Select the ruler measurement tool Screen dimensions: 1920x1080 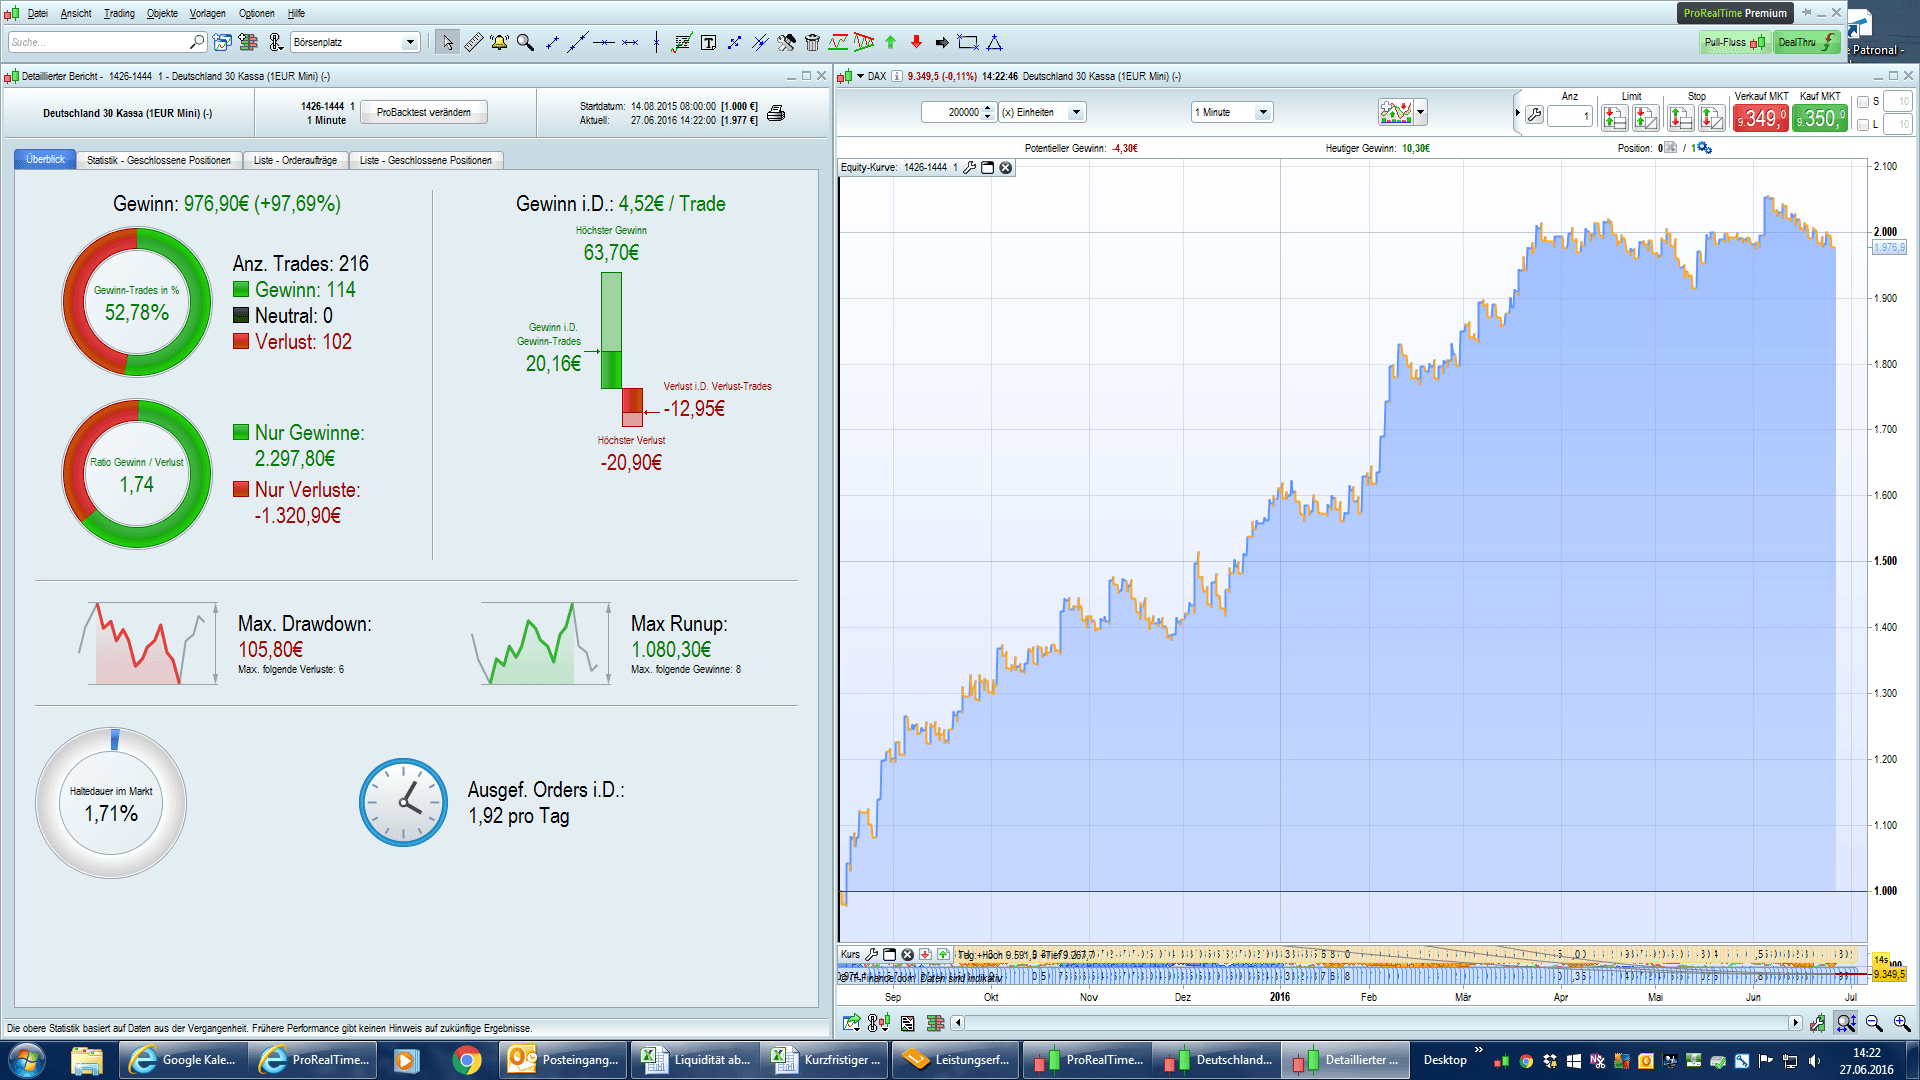click(474, 42)
